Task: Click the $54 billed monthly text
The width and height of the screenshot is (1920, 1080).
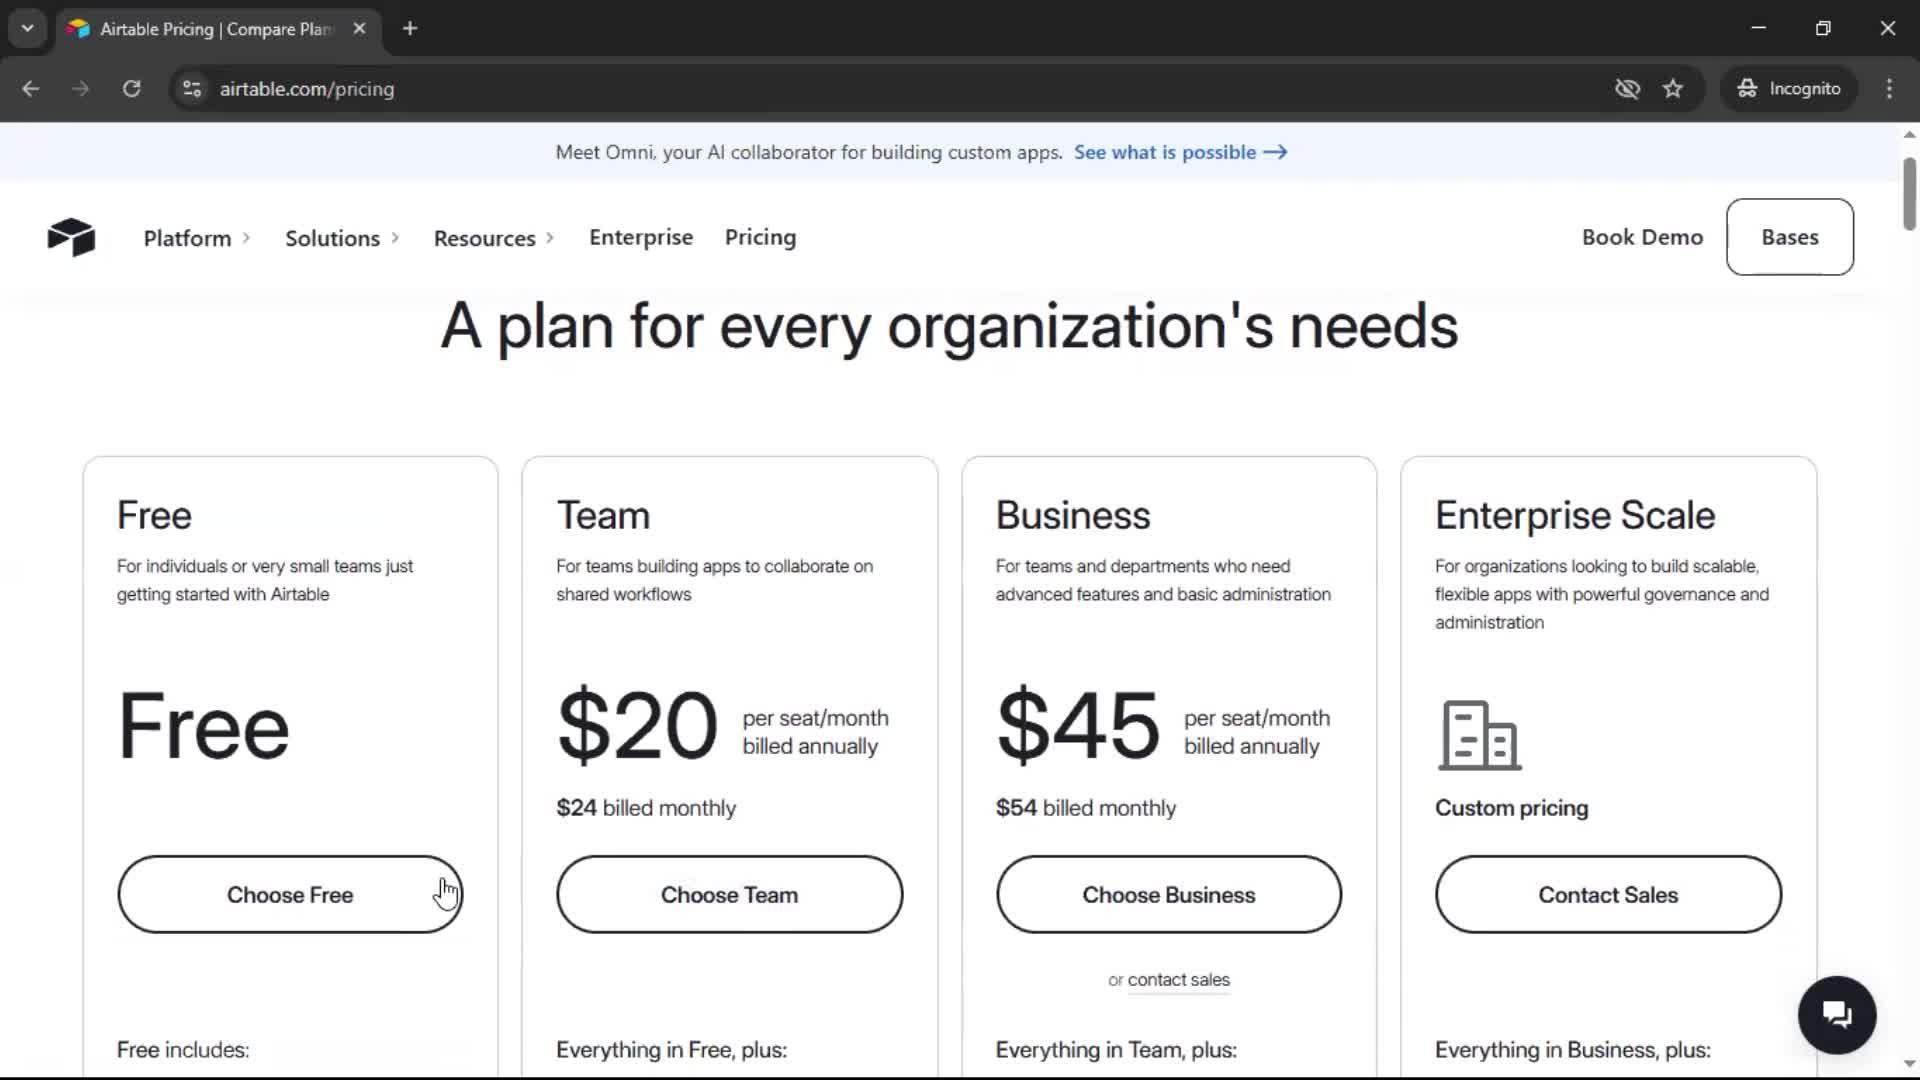Action: pyautogui.click(x=1086, y=808)
